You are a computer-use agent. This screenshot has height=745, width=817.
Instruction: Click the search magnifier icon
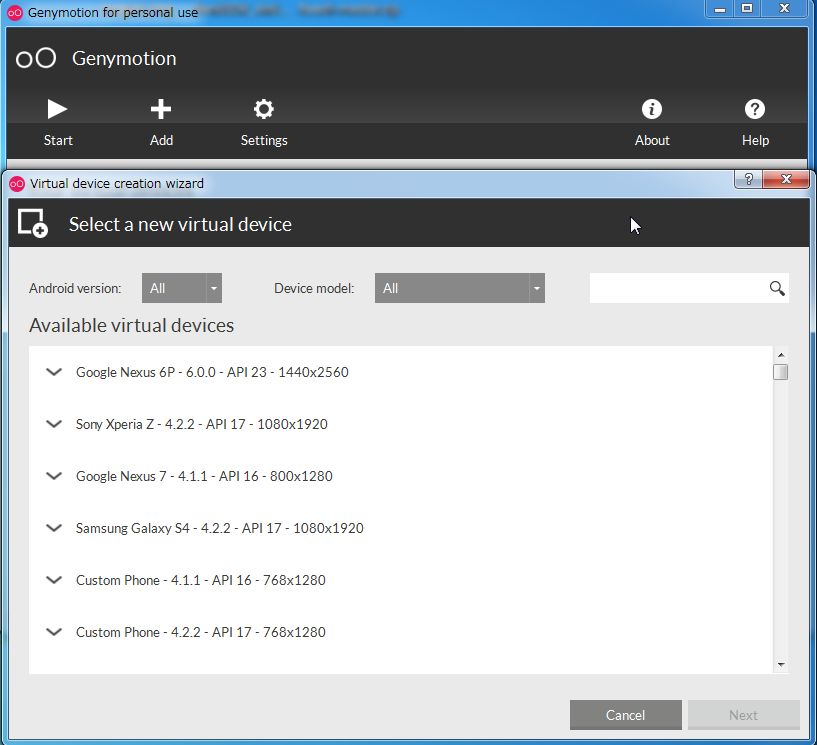[777, 288]
